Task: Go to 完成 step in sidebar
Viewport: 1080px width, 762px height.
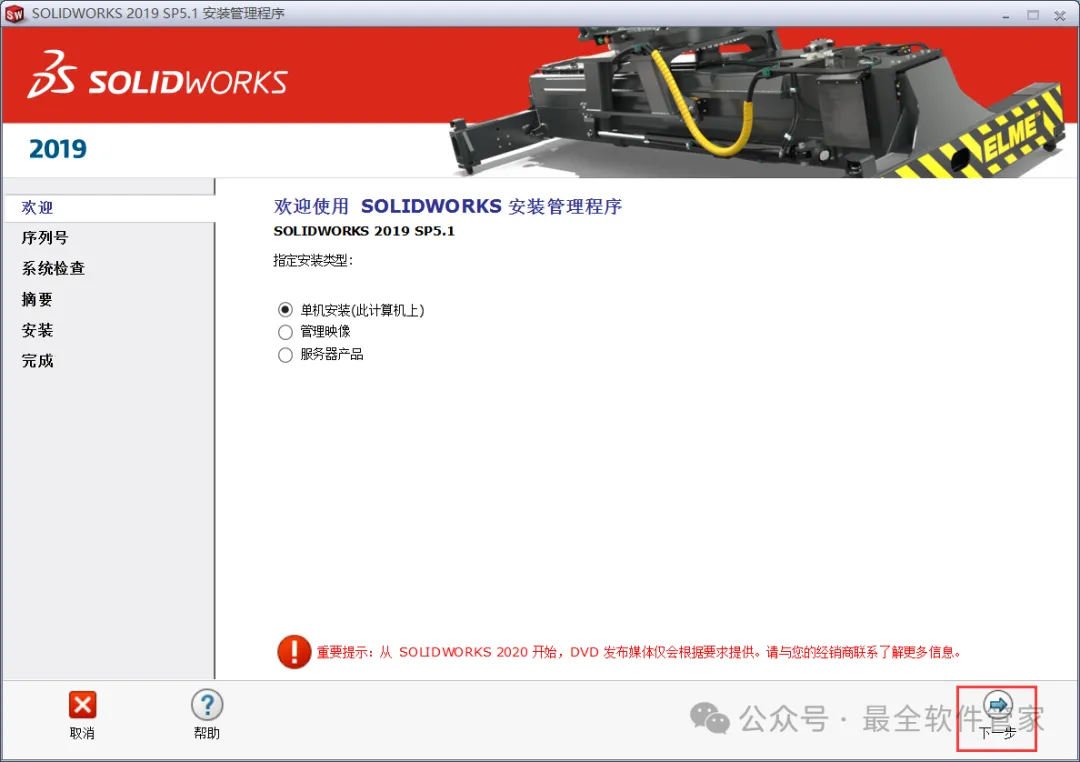Action: tap(37, 360)
